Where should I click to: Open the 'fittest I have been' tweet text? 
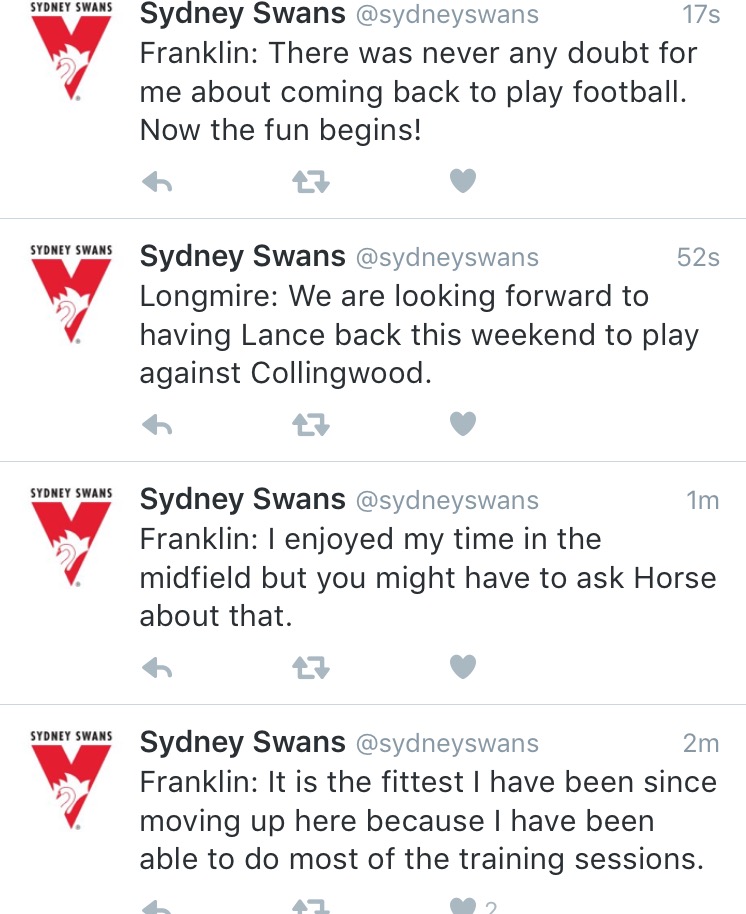click(x=428, y=820)
